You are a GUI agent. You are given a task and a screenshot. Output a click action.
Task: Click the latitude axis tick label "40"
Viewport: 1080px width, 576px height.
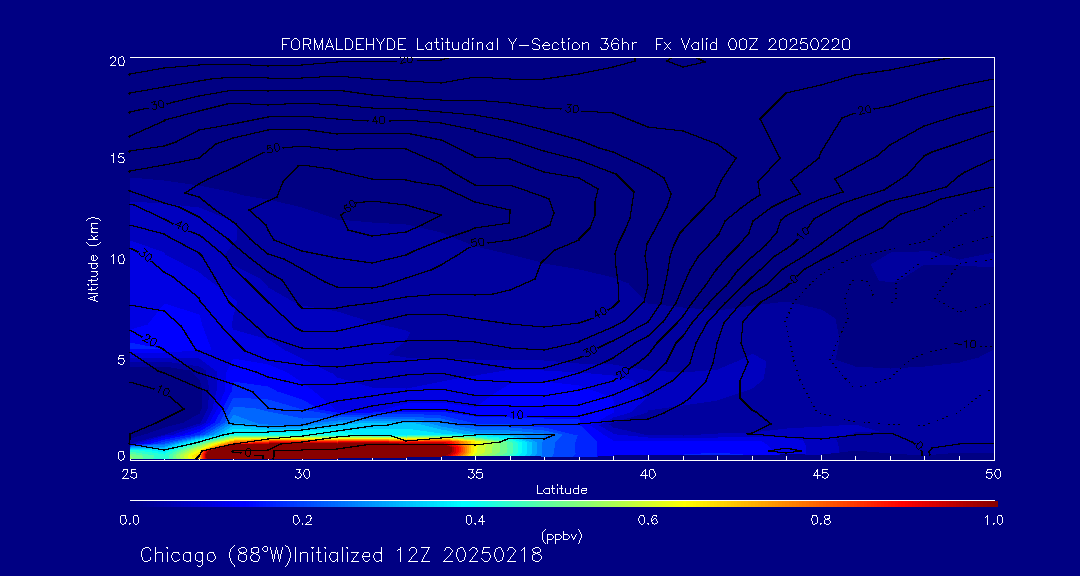click(648, 474)
